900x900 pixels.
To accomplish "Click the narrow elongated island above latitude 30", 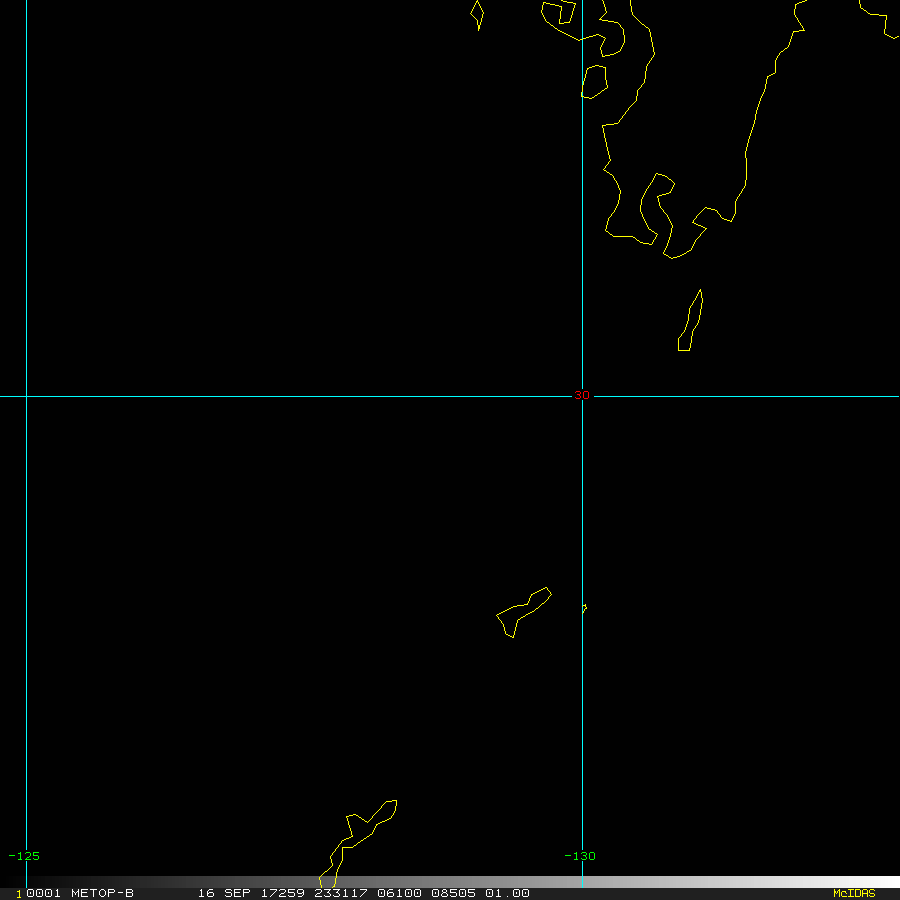I will [690, 320].
